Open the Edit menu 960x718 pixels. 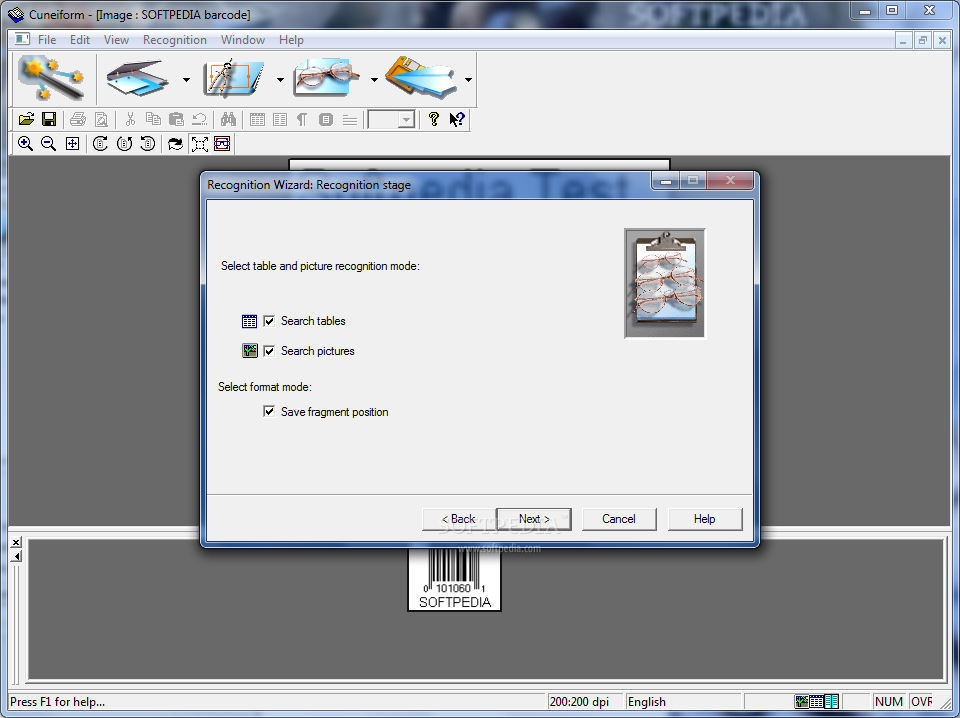80,40
